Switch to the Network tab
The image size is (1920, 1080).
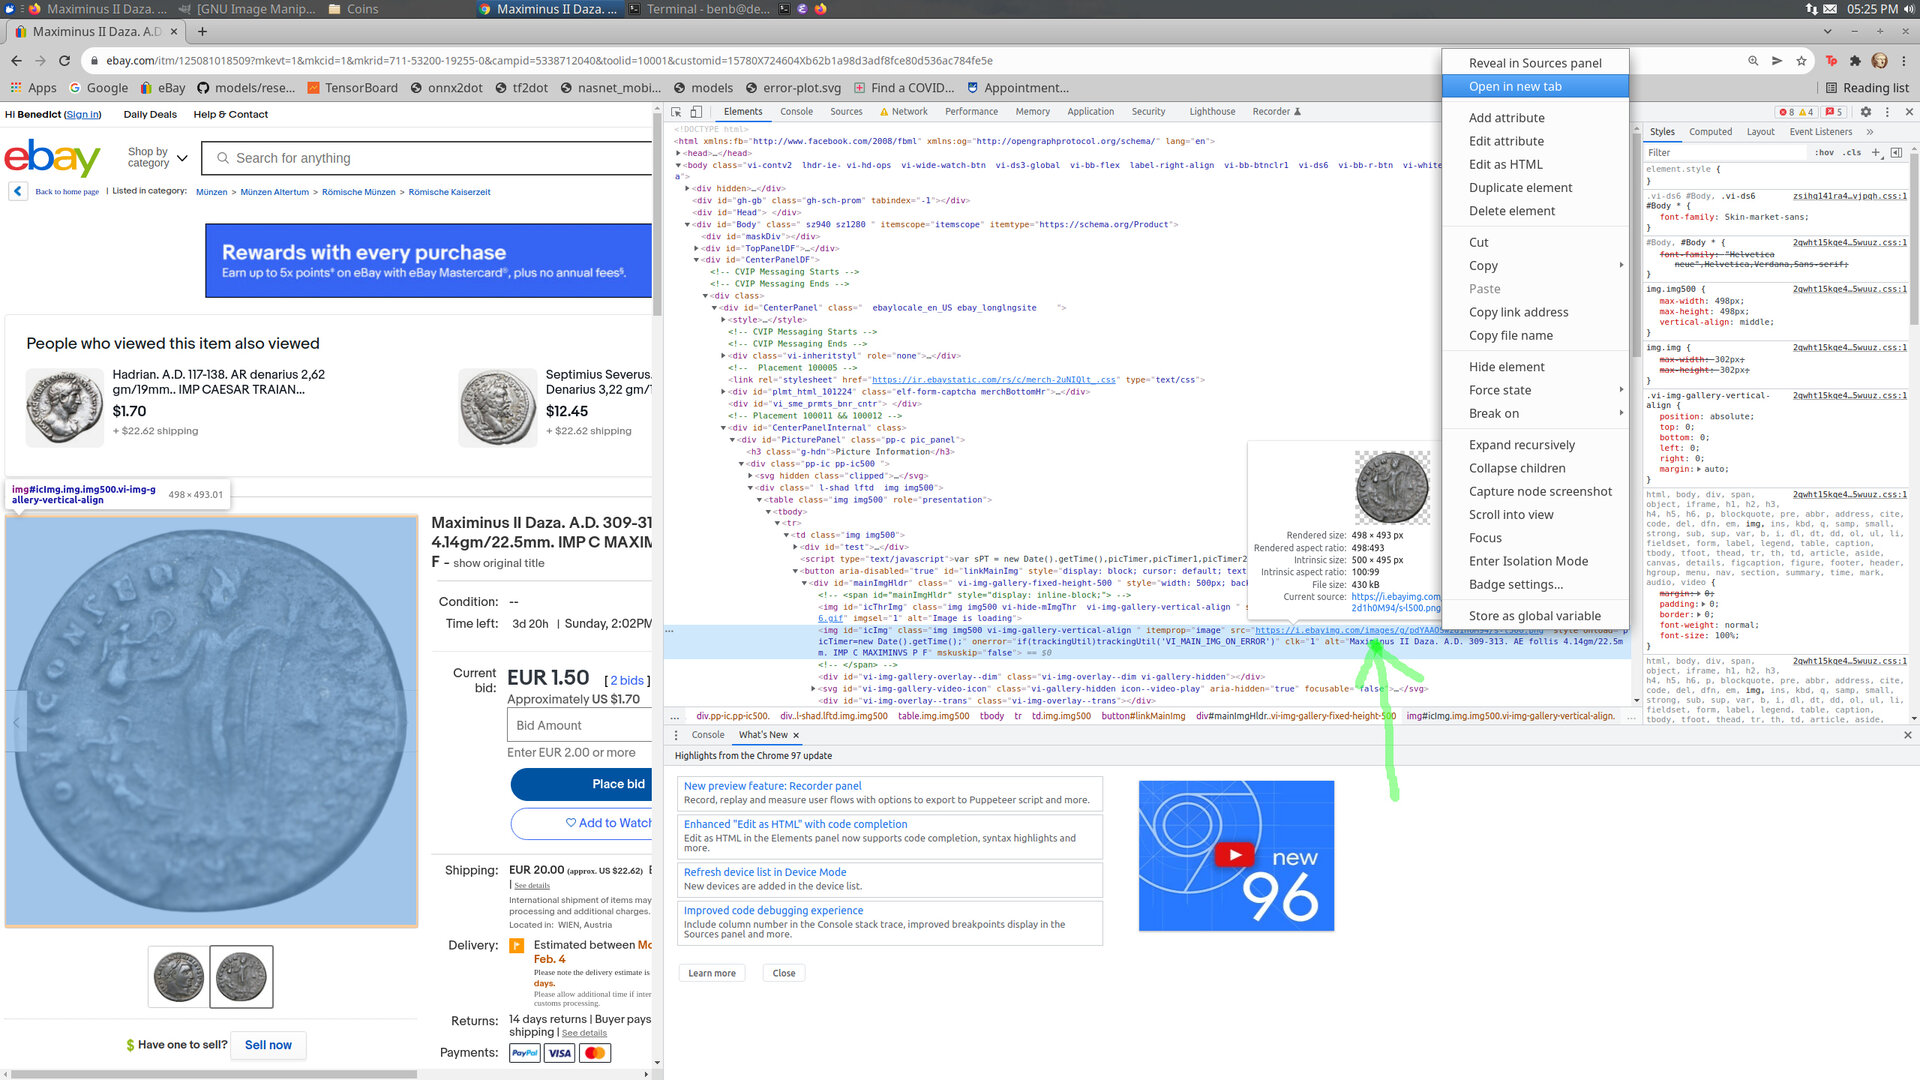pyautogui.click(x=909, y=112)
